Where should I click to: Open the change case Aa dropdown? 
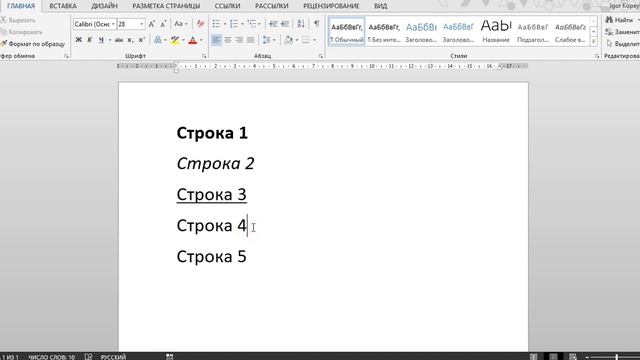[x=181, y=24]
